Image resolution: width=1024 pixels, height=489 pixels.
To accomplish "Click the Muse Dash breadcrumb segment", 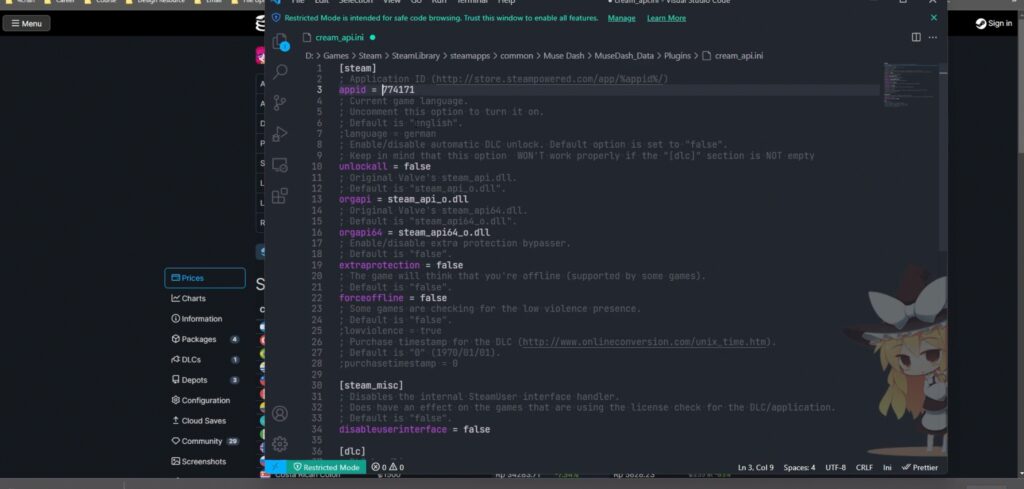I will click(564, 55).
